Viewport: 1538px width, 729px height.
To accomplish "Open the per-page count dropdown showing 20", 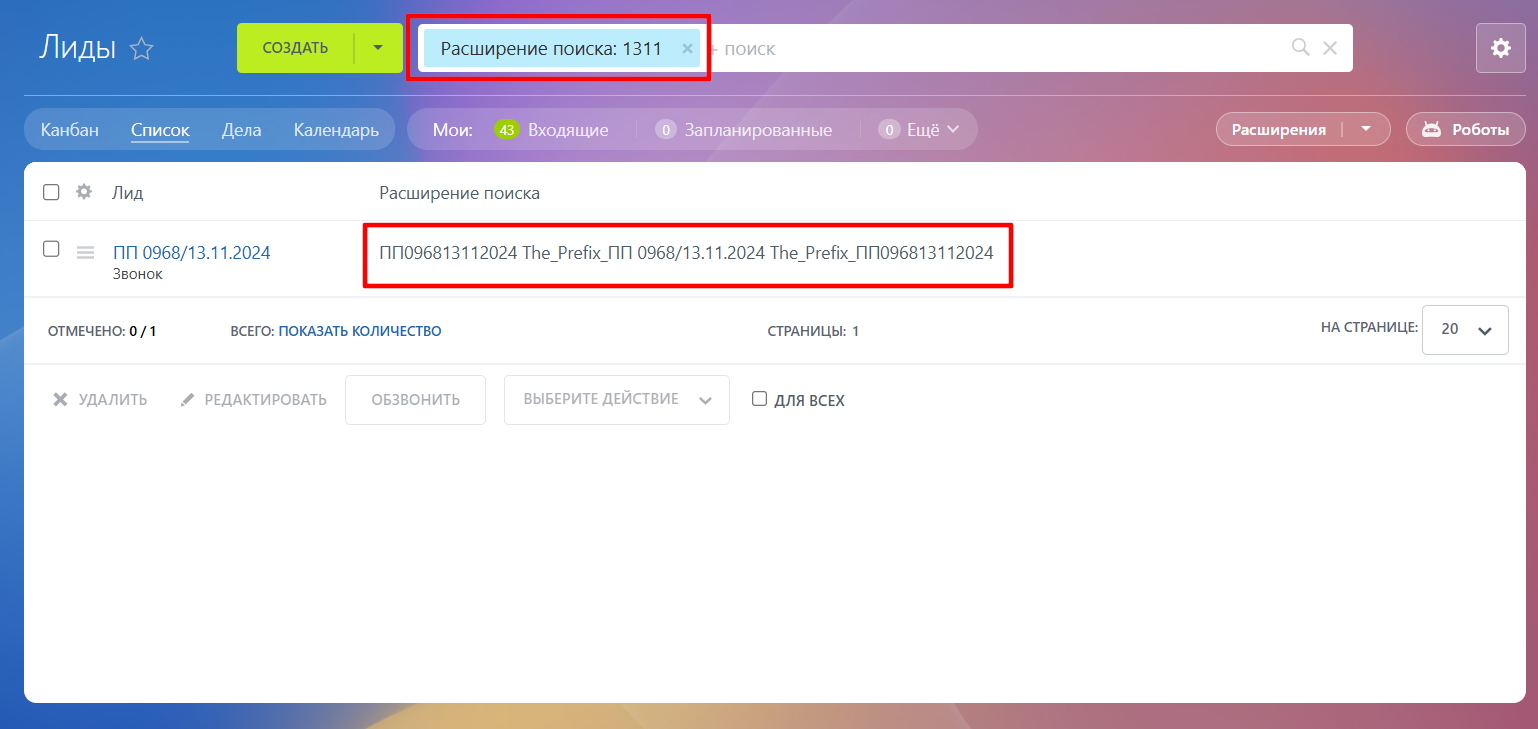I will 1464,330.
